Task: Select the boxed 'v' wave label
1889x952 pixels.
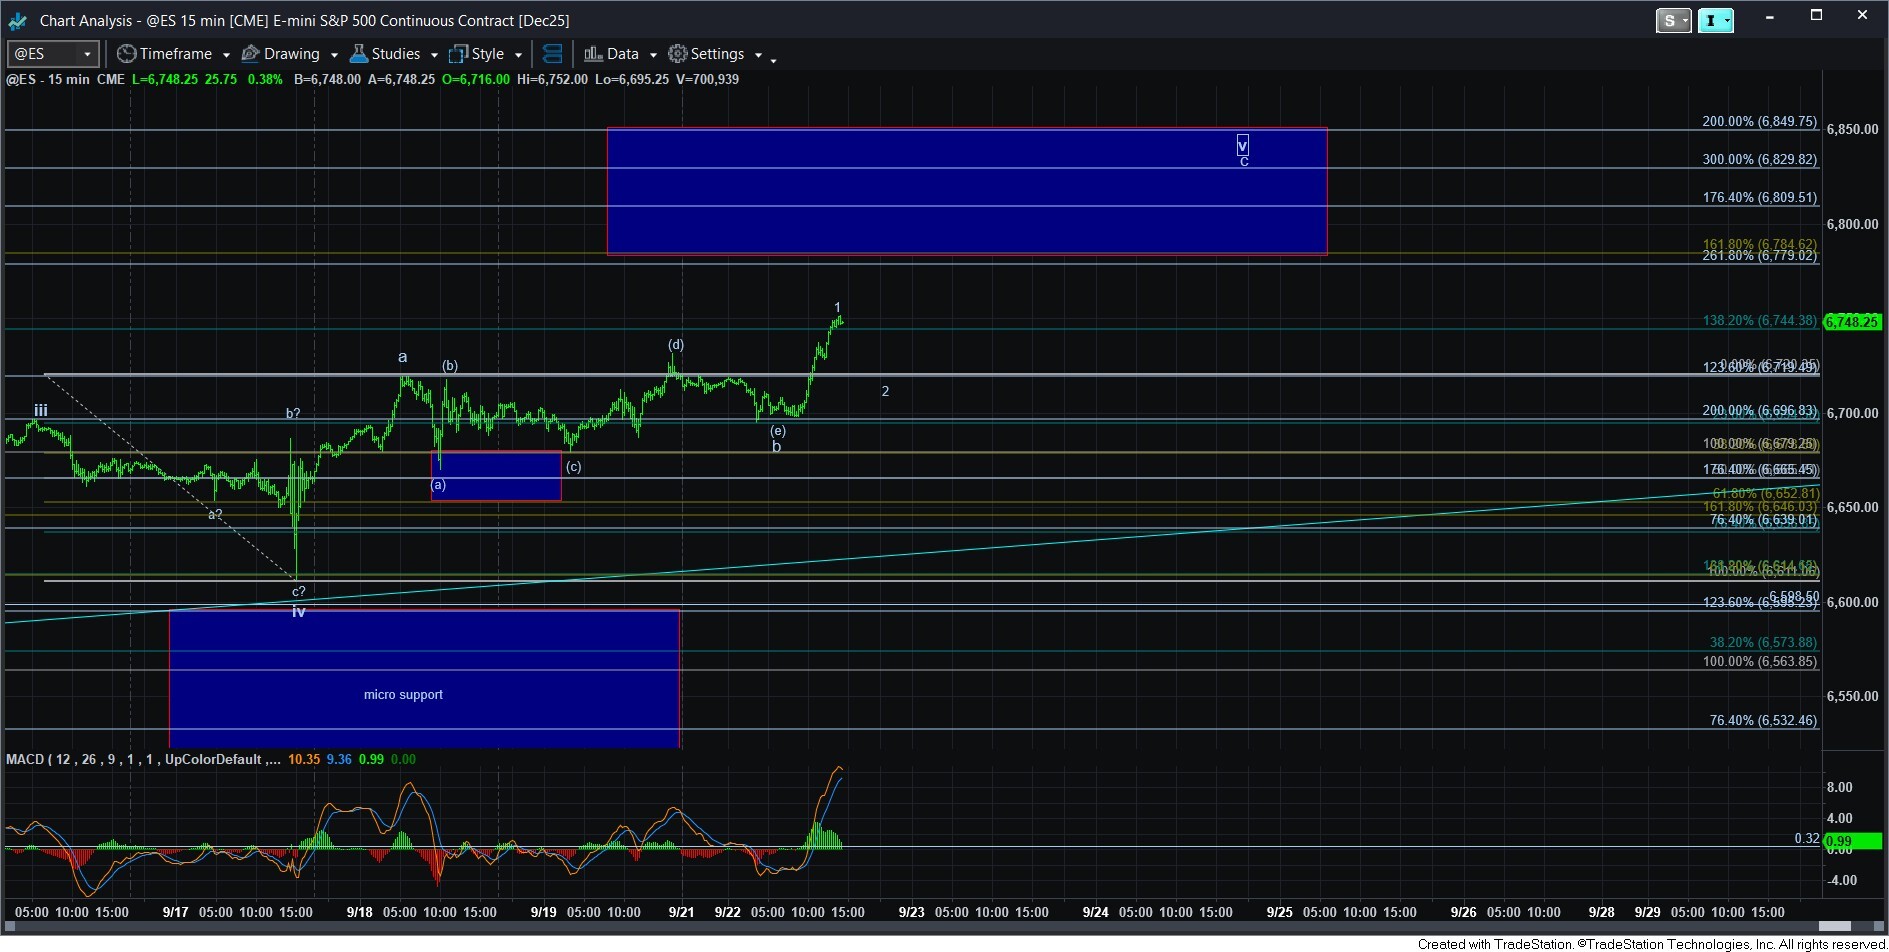Action: point(1243,146)
